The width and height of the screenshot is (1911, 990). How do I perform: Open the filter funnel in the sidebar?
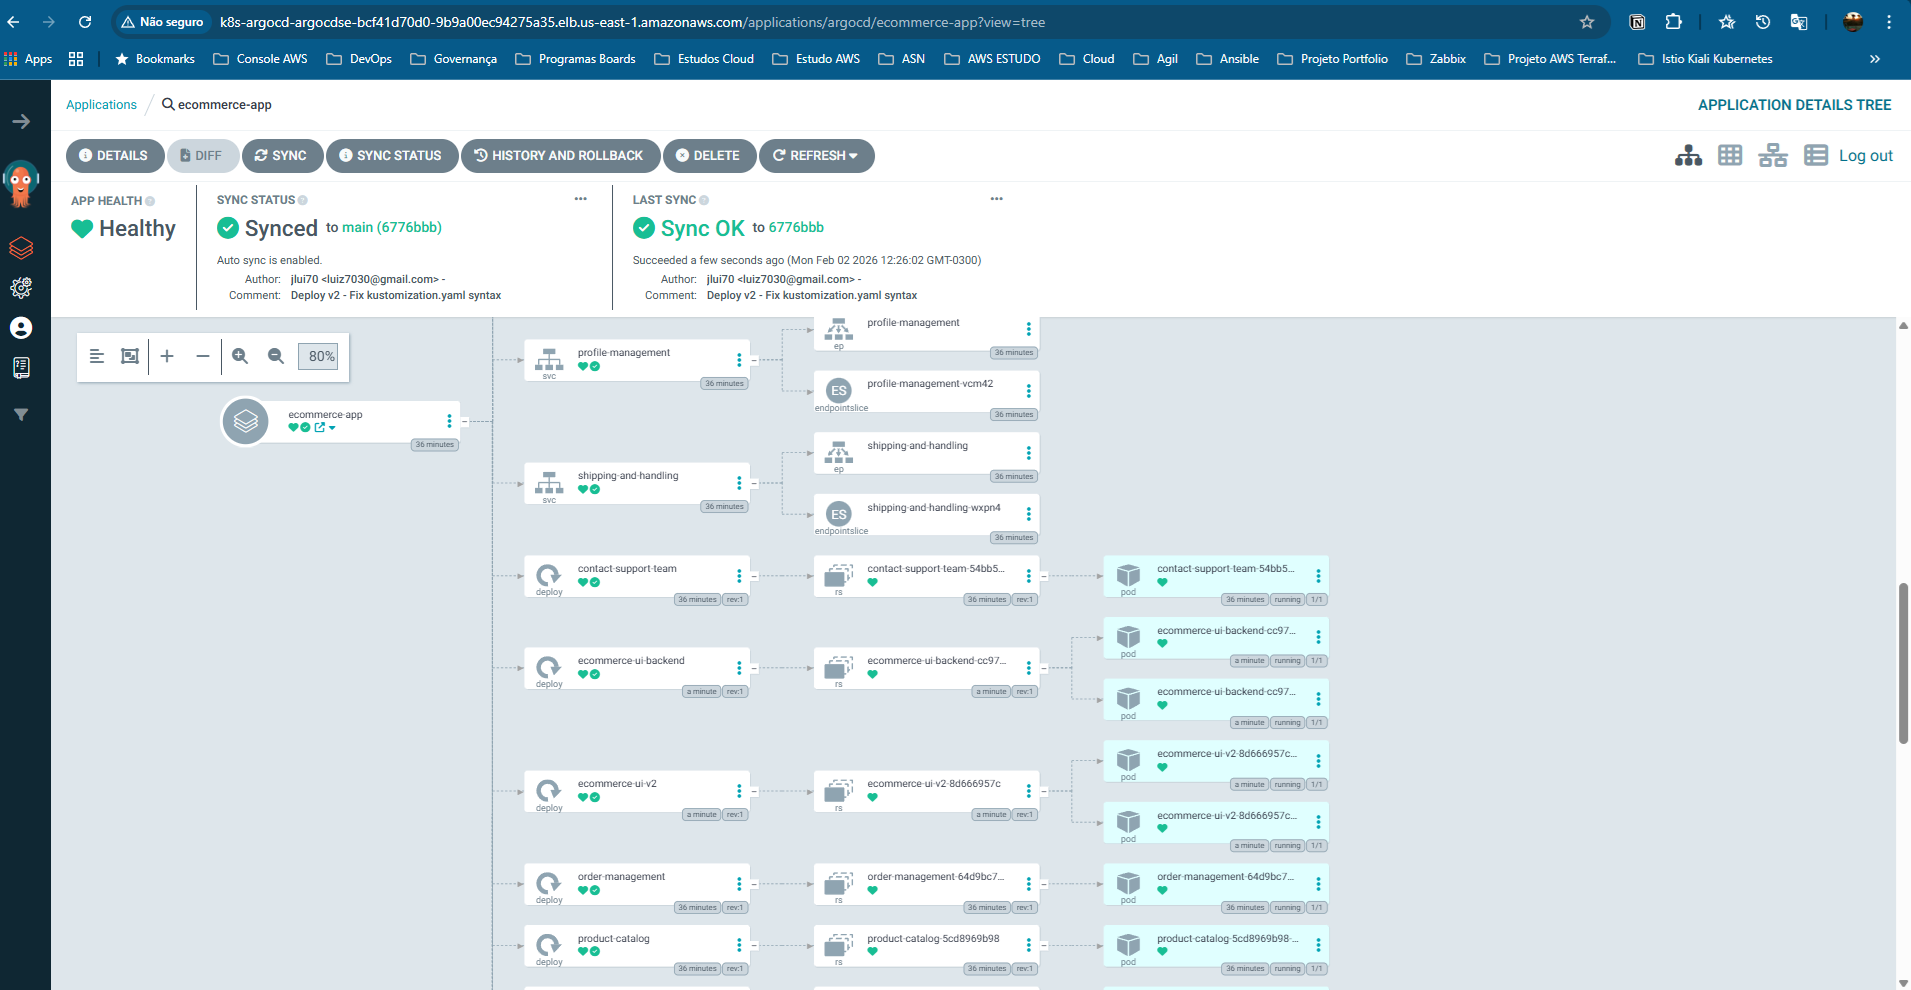point(21,415)
